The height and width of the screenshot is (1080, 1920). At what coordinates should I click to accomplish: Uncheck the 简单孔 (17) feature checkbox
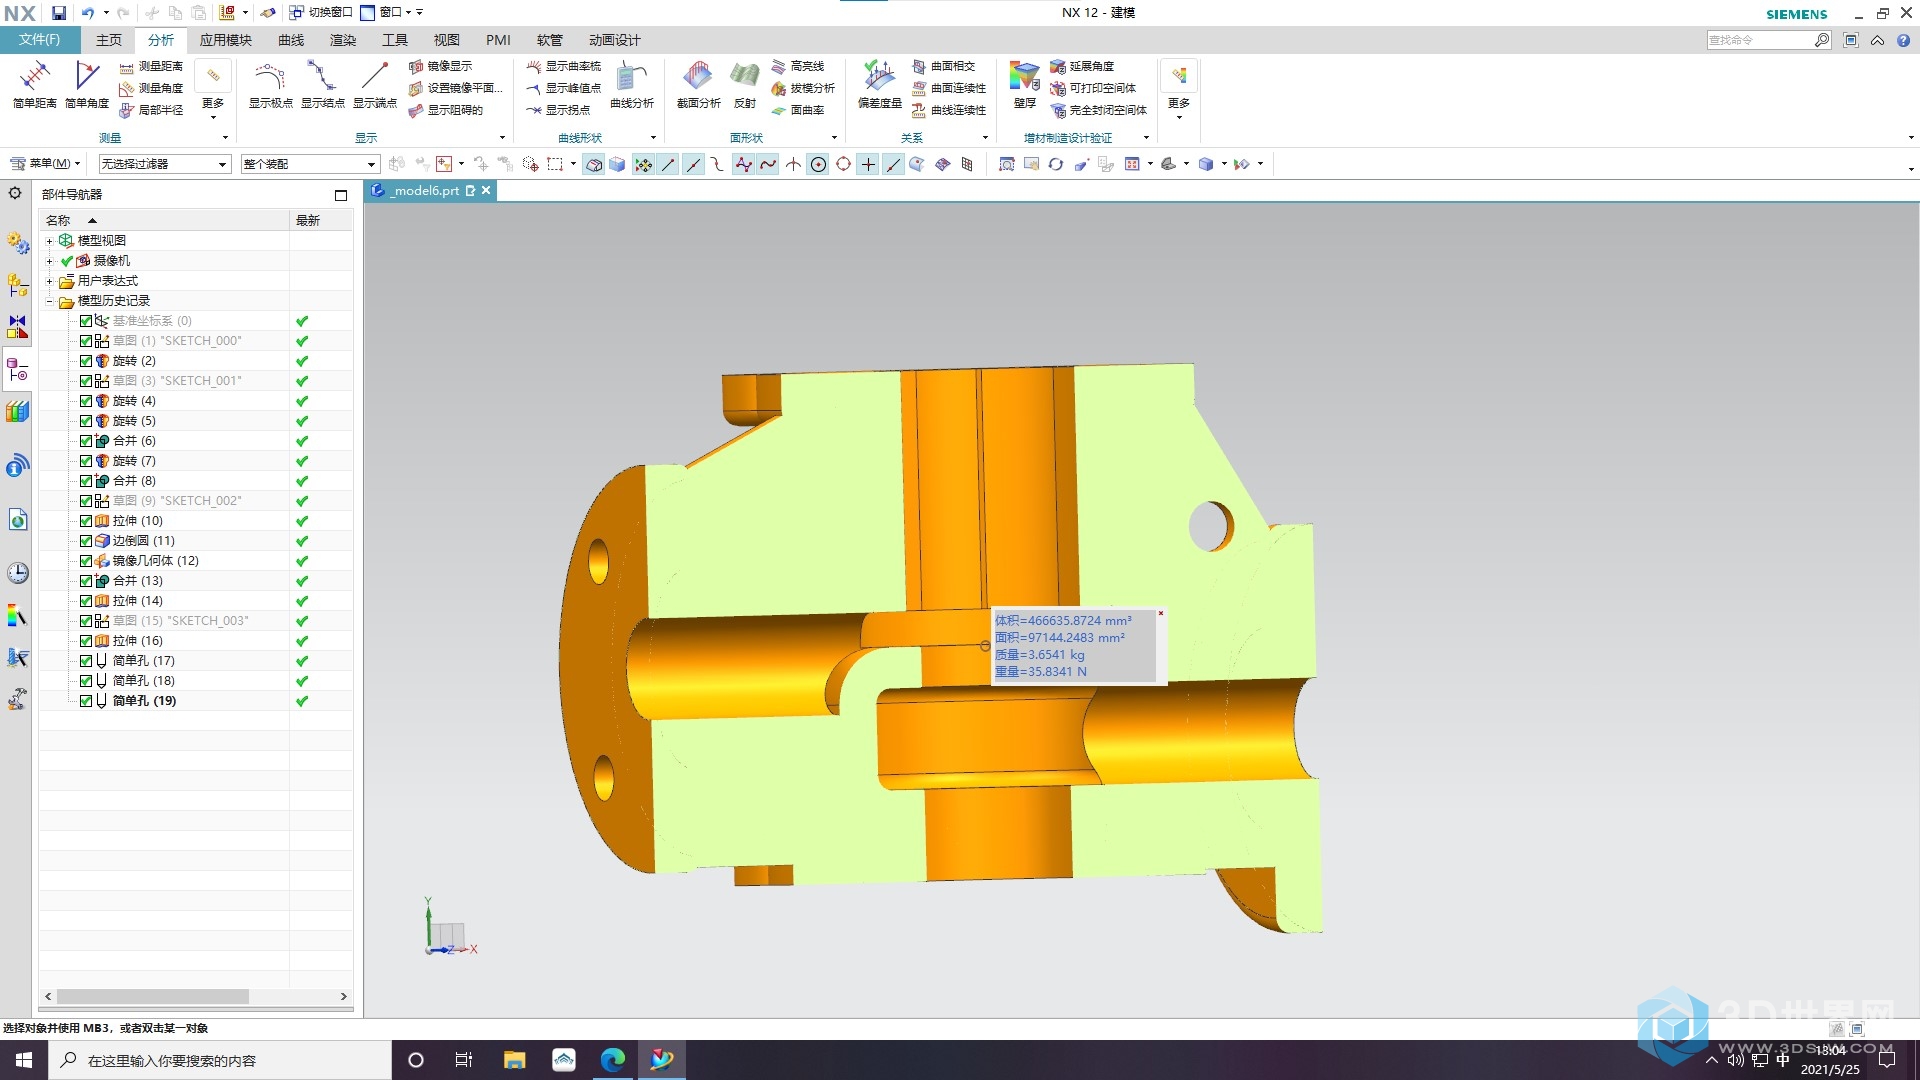86,661
